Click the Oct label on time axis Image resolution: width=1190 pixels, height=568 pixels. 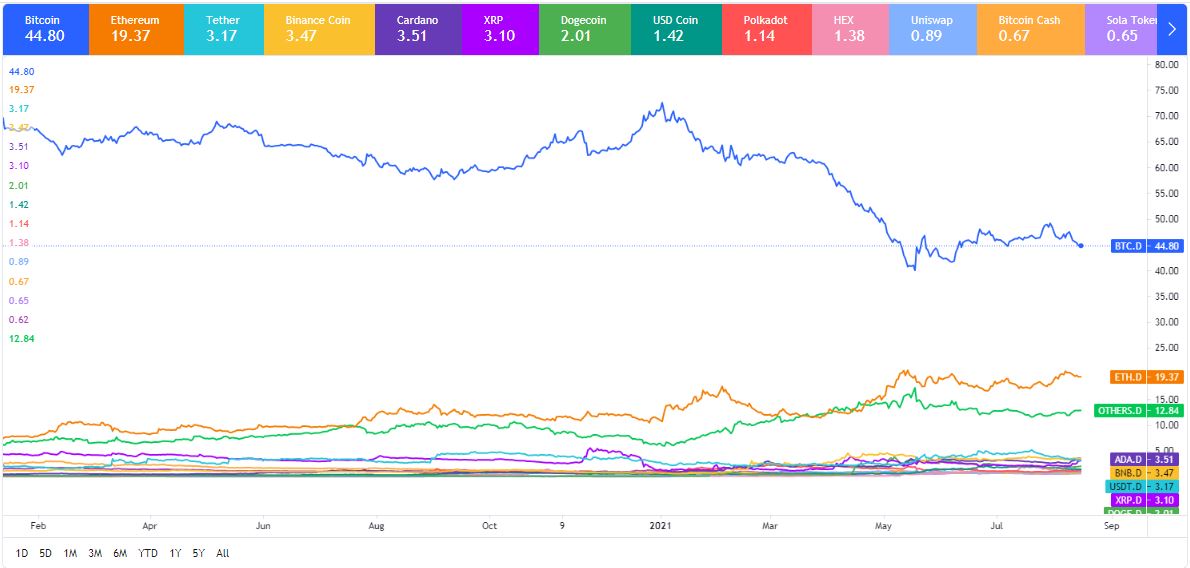pyautogui.click(x=490, y=525)
